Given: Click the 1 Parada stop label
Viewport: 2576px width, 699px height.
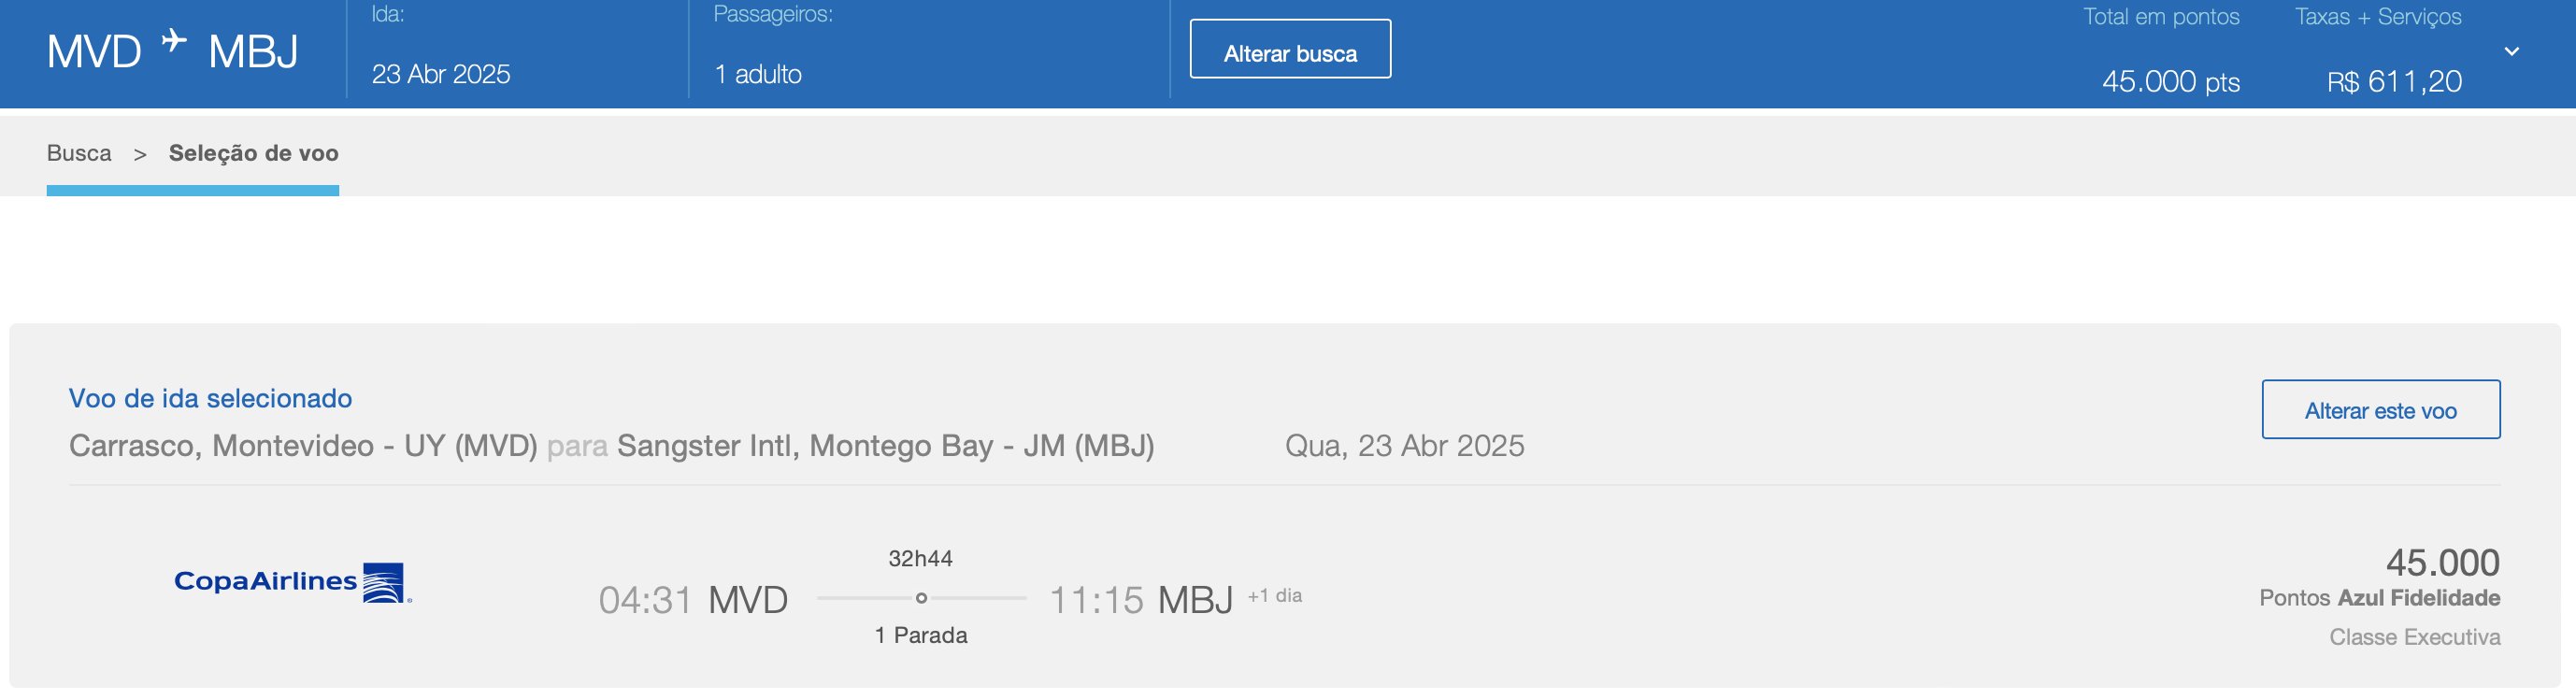Looking at the screenshot, I should point(921,636).
